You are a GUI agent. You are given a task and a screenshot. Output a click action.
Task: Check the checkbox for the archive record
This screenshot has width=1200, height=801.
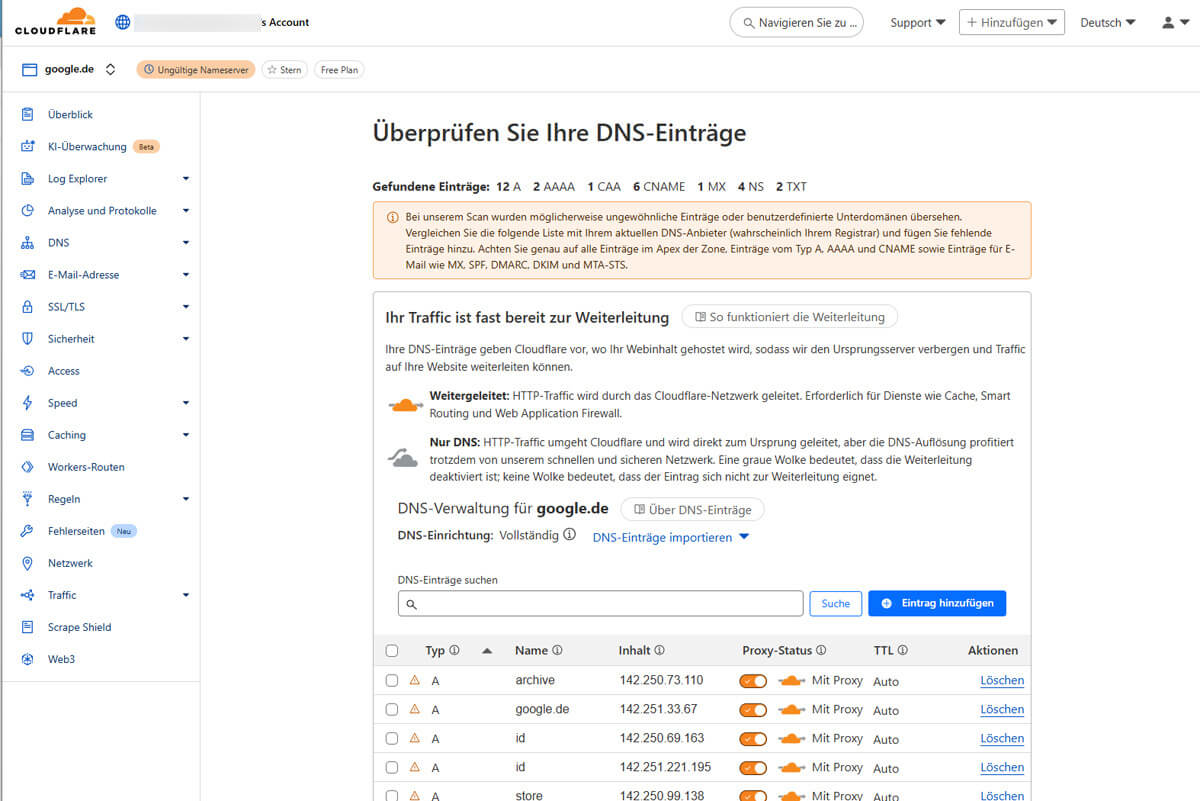click(x=392, y=680)
